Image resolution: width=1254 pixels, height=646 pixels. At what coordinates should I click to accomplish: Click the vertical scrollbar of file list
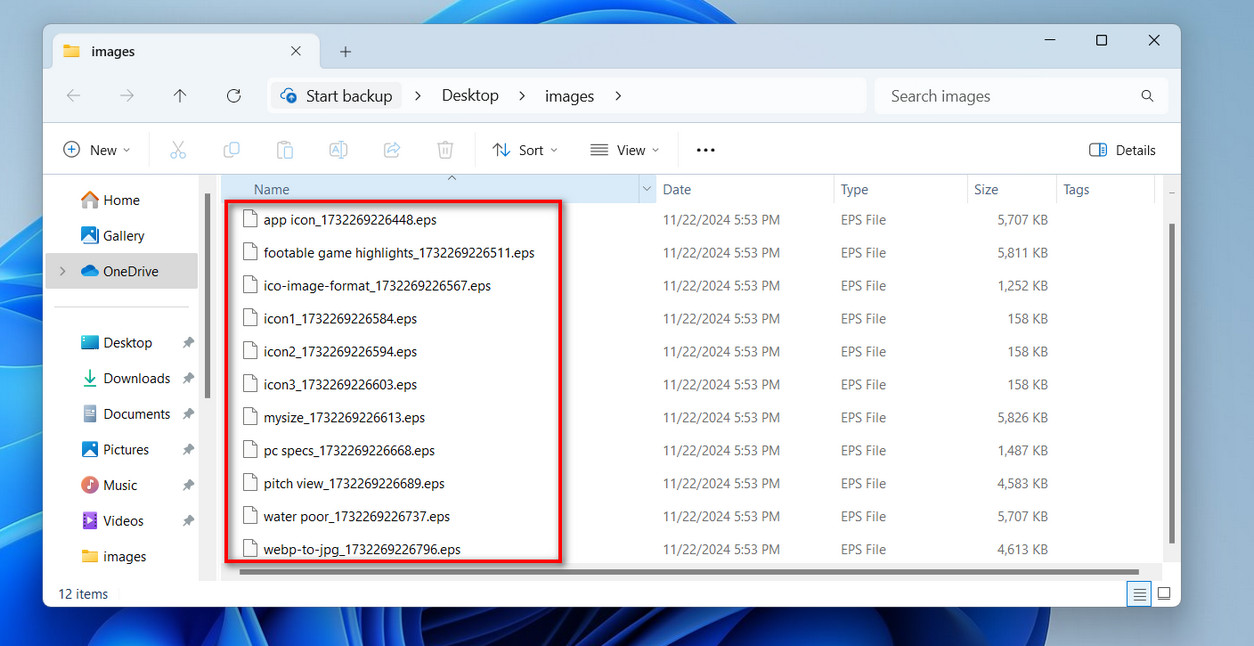(1171, 383)
